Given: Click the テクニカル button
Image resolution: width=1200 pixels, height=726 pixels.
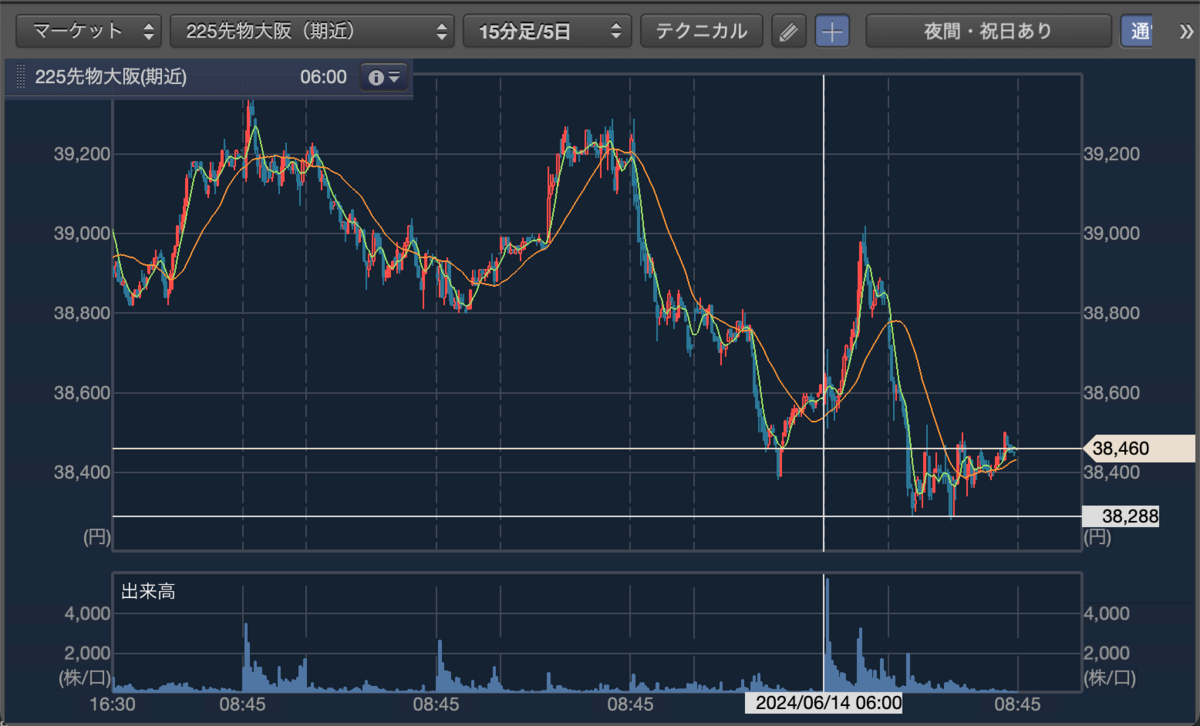Looking at the screenshot, I should tap(701, 31).
